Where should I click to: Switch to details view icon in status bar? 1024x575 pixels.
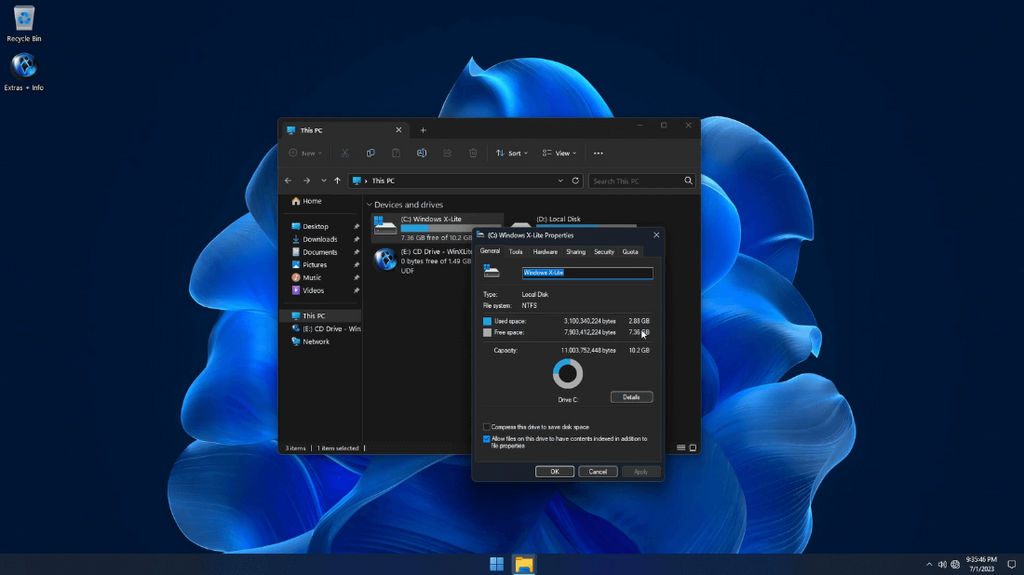[x=681, y=448]
